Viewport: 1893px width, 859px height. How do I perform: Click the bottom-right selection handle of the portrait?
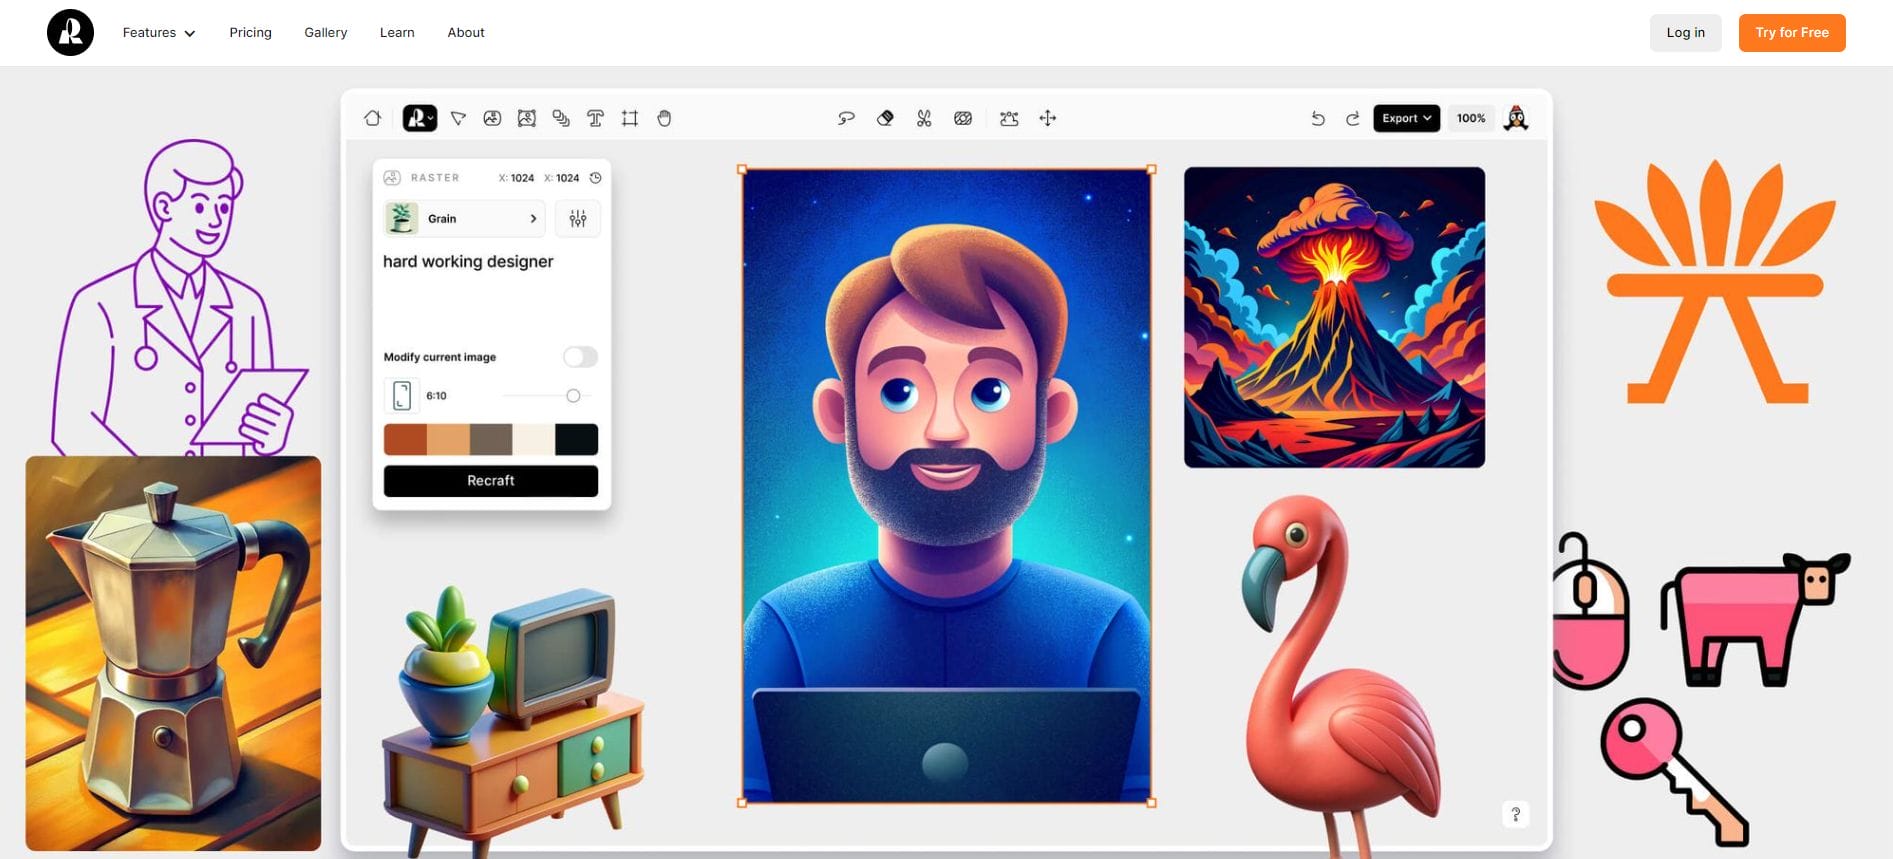pyautogui.click(x=1152, y=803)
